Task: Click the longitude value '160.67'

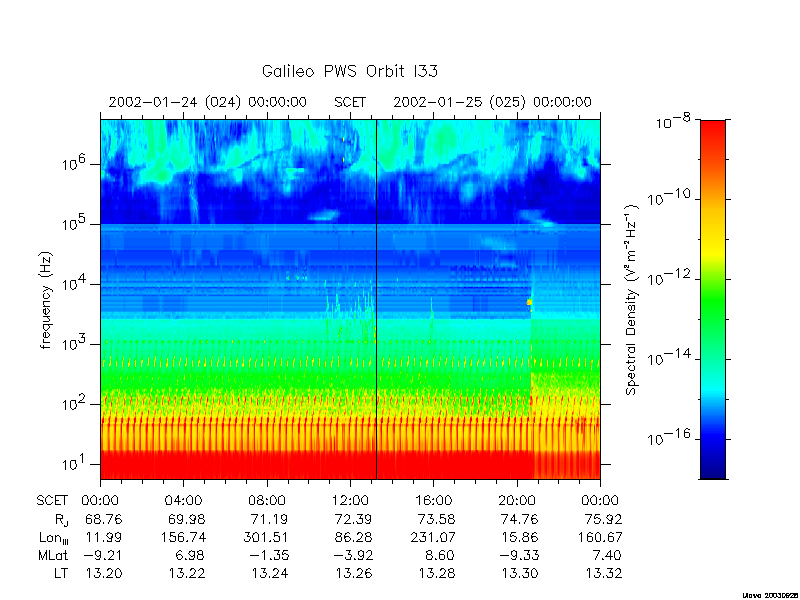Action: [600, 537]
